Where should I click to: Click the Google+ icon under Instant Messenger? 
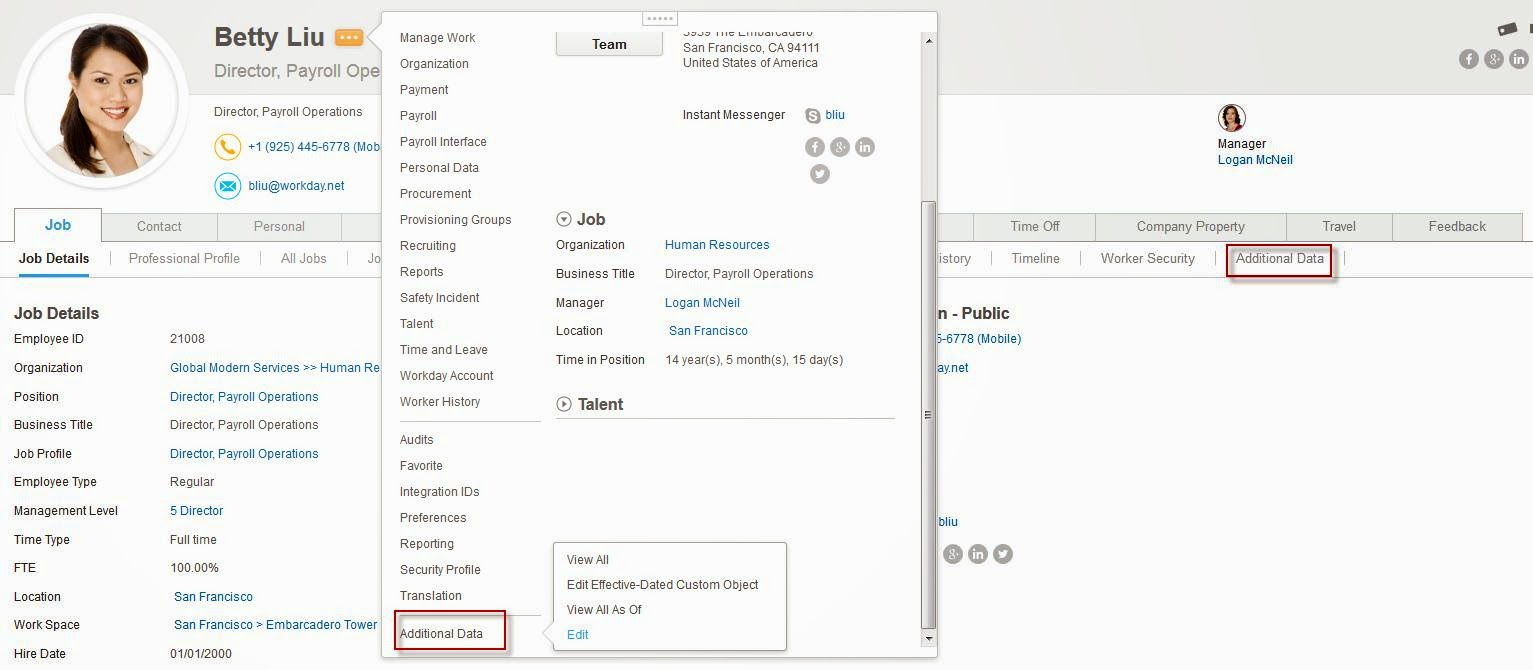point(839,146)
